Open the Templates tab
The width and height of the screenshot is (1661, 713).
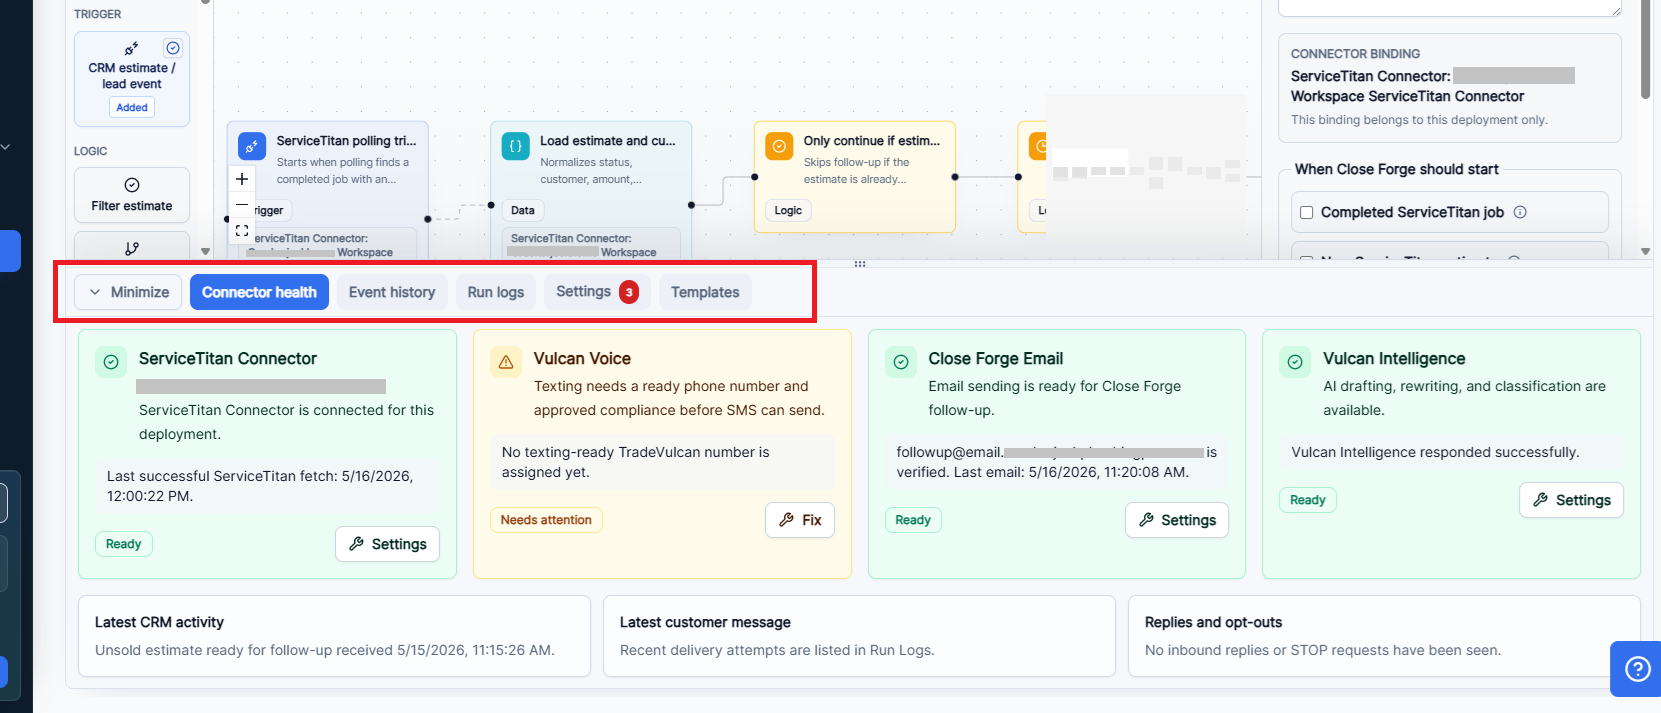(705, 292)
